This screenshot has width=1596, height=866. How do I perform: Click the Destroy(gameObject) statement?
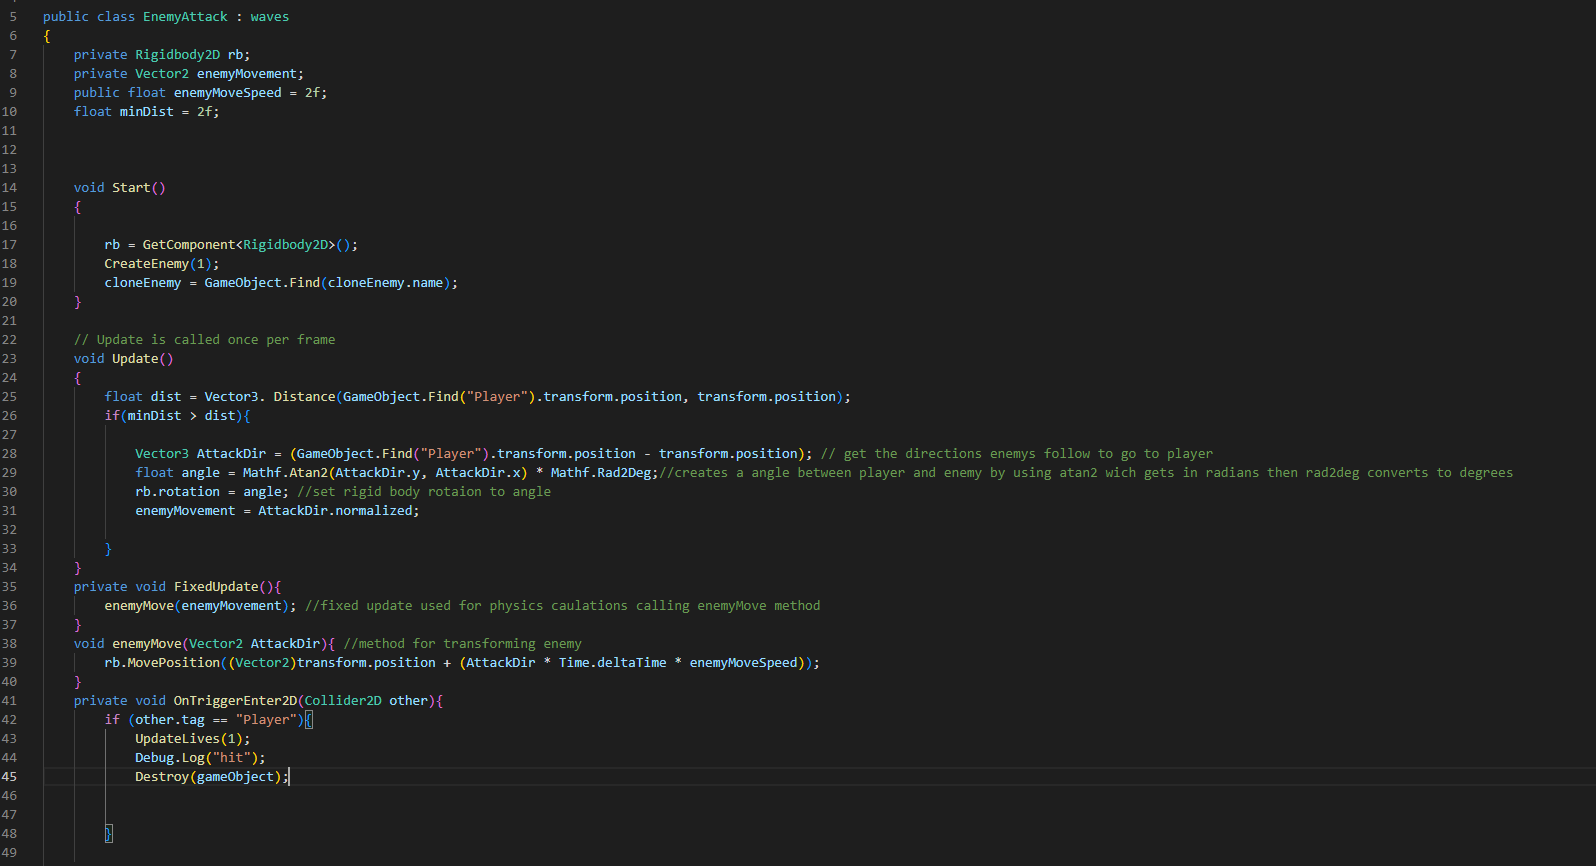[212, 777]
